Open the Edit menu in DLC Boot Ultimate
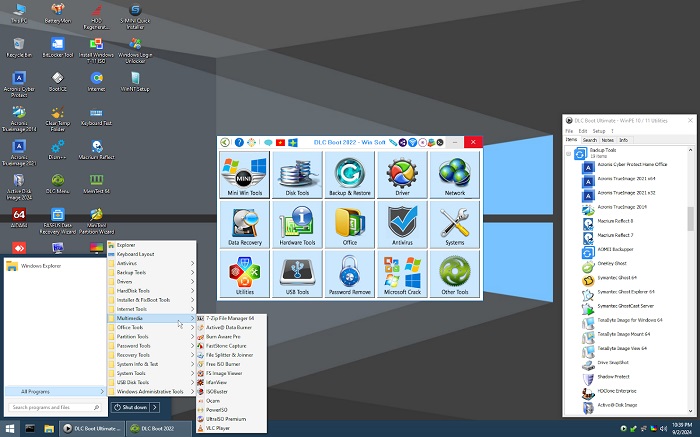The width and height of the screenshot is (700, 437). 583,131
